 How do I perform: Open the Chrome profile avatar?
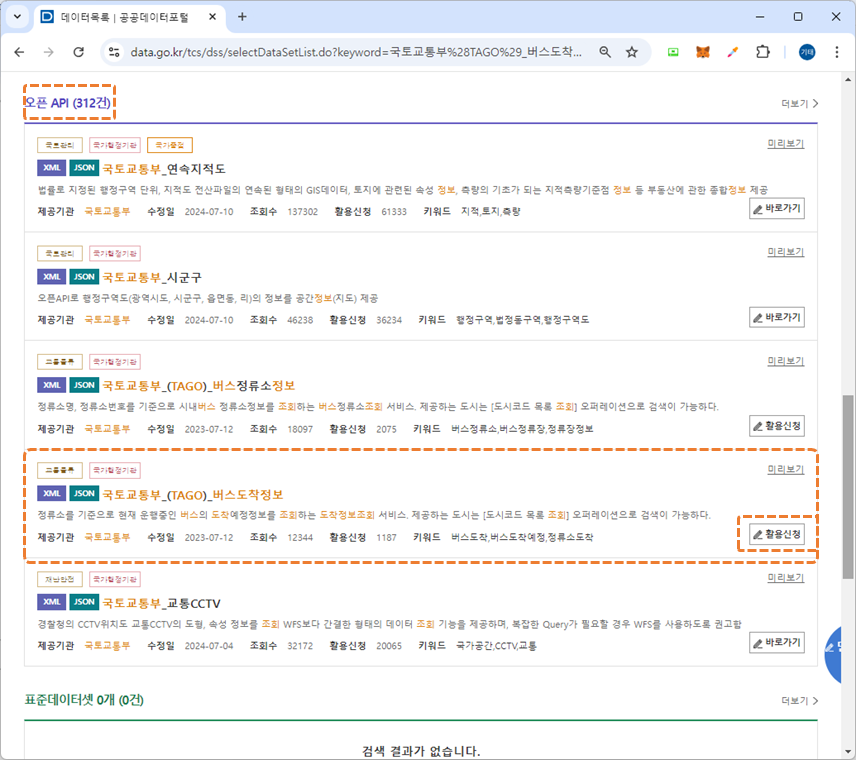click(807, 52)
